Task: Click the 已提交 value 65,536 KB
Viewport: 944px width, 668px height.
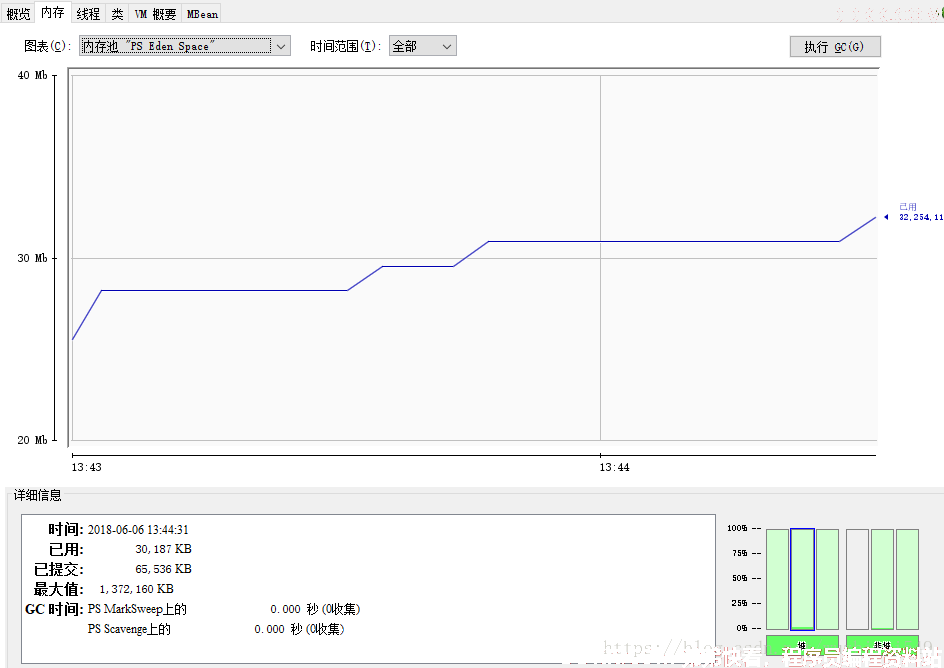Action: [163, 569]
